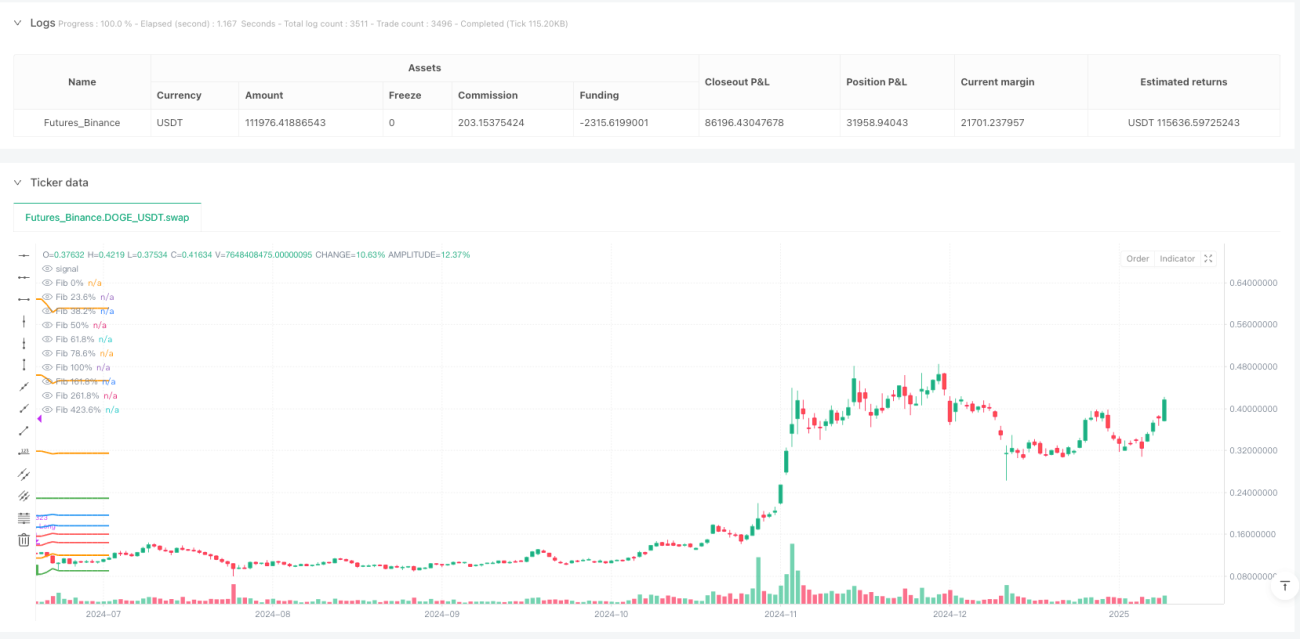Toggle visibility of Fib 0% indicator

[x=47, y=283]
